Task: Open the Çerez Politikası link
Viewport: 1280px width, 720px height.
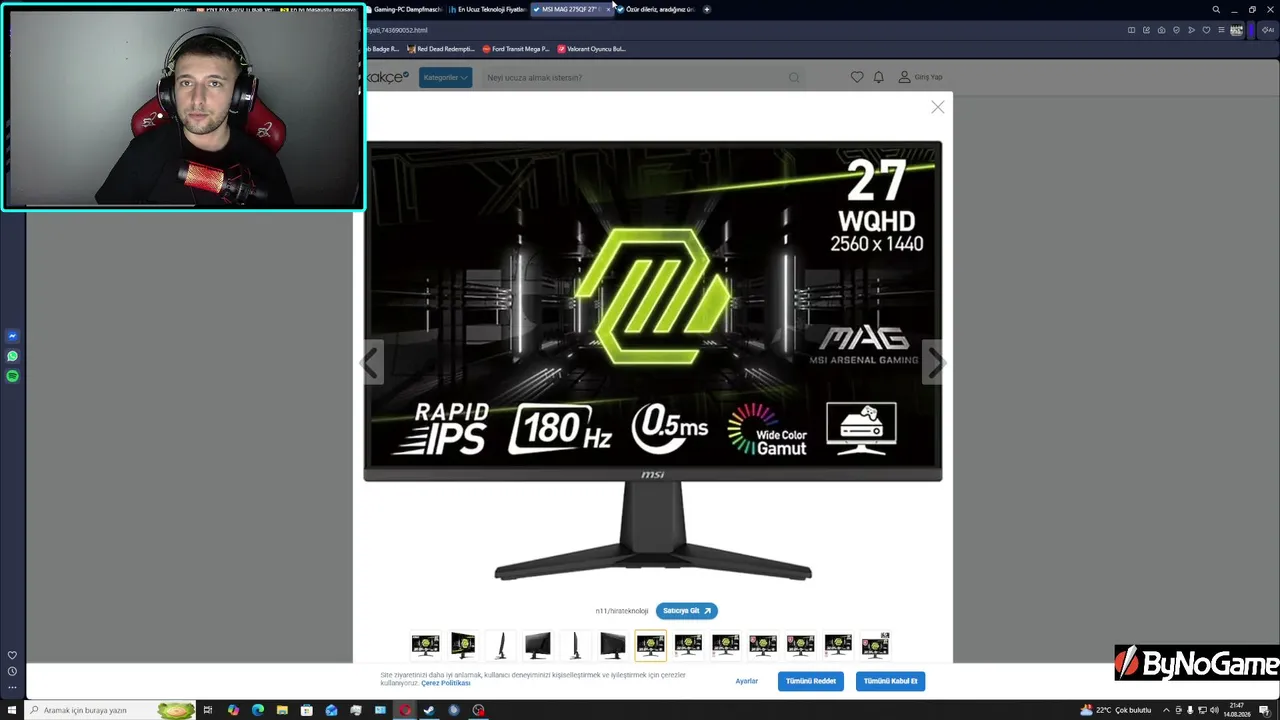Action: [x=446, y=683]
